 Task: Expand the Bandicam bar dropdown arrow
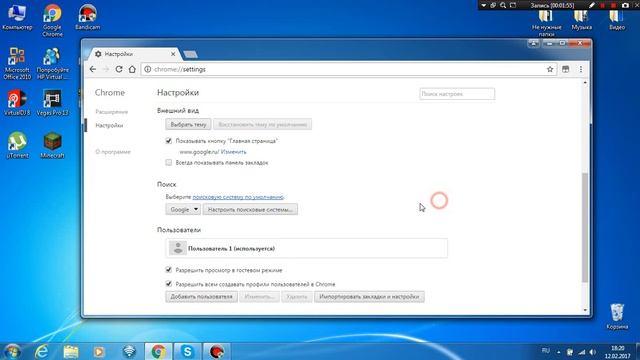pos(484,5)
